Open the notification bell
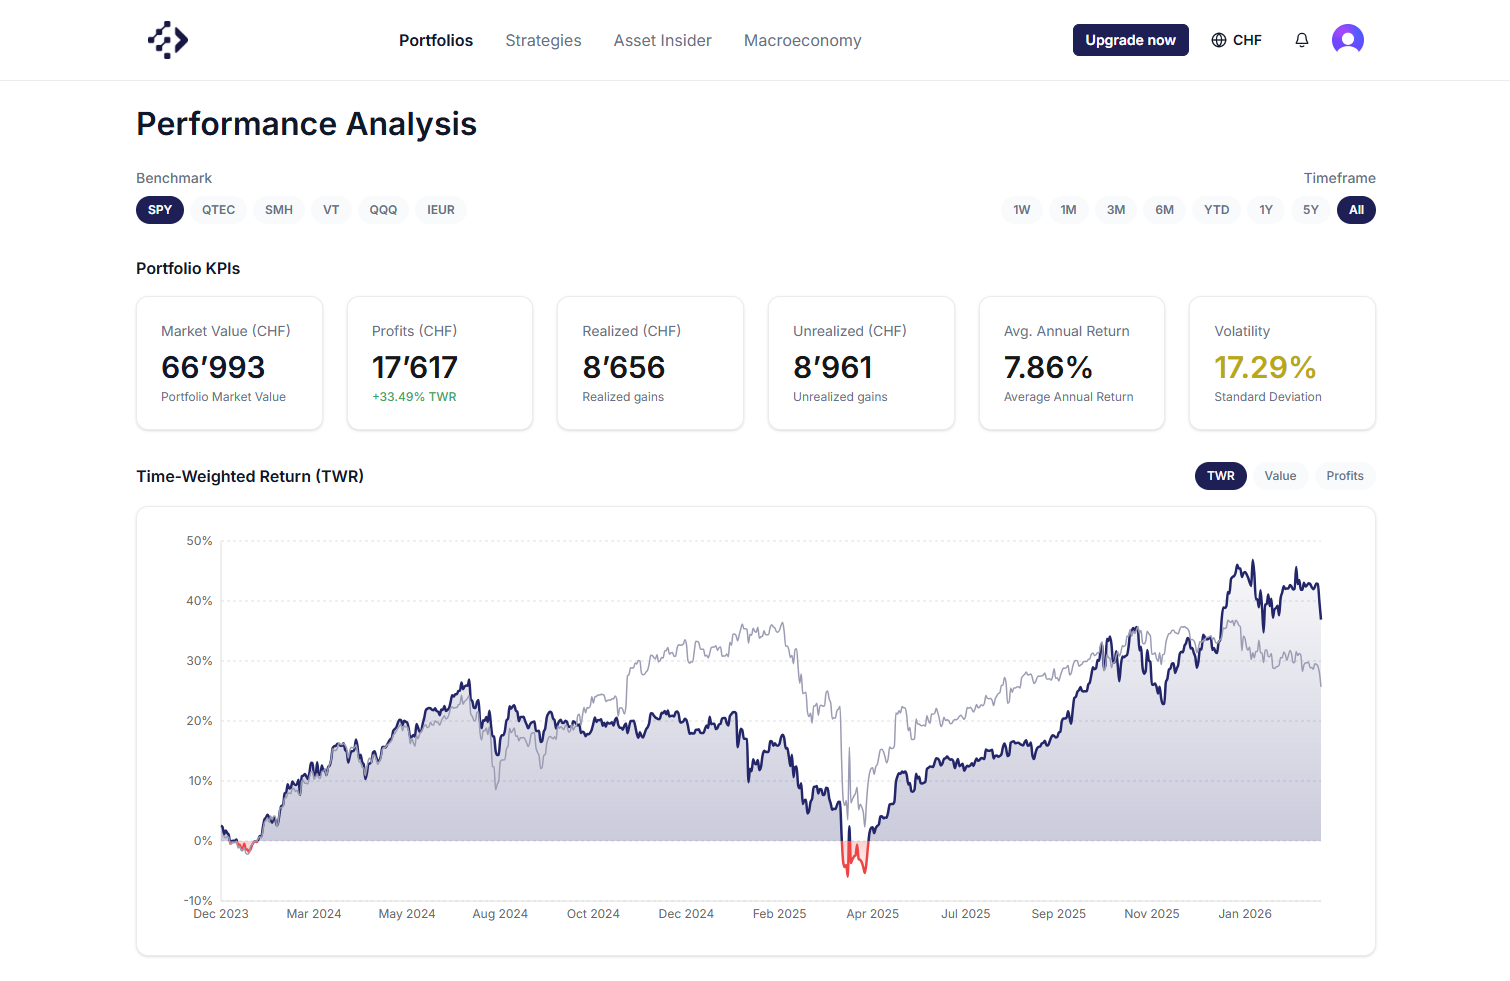1510x981 pixels. 1301,39
